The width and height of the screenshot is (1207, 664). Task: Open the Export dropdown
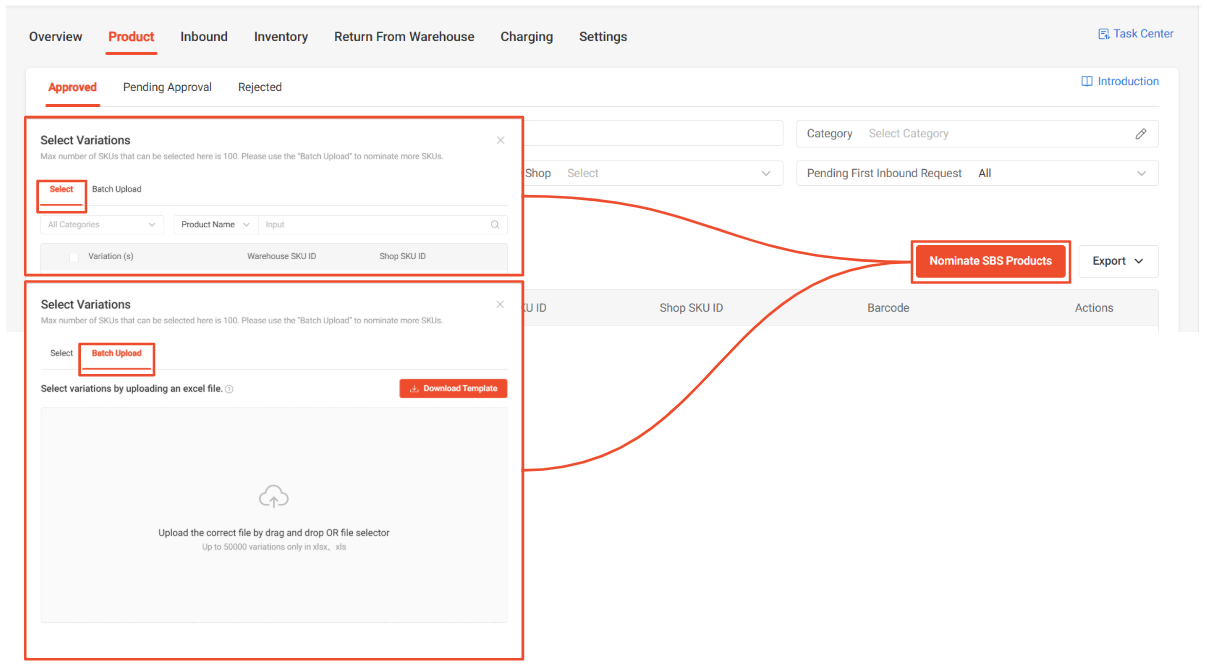point(1118,261)
